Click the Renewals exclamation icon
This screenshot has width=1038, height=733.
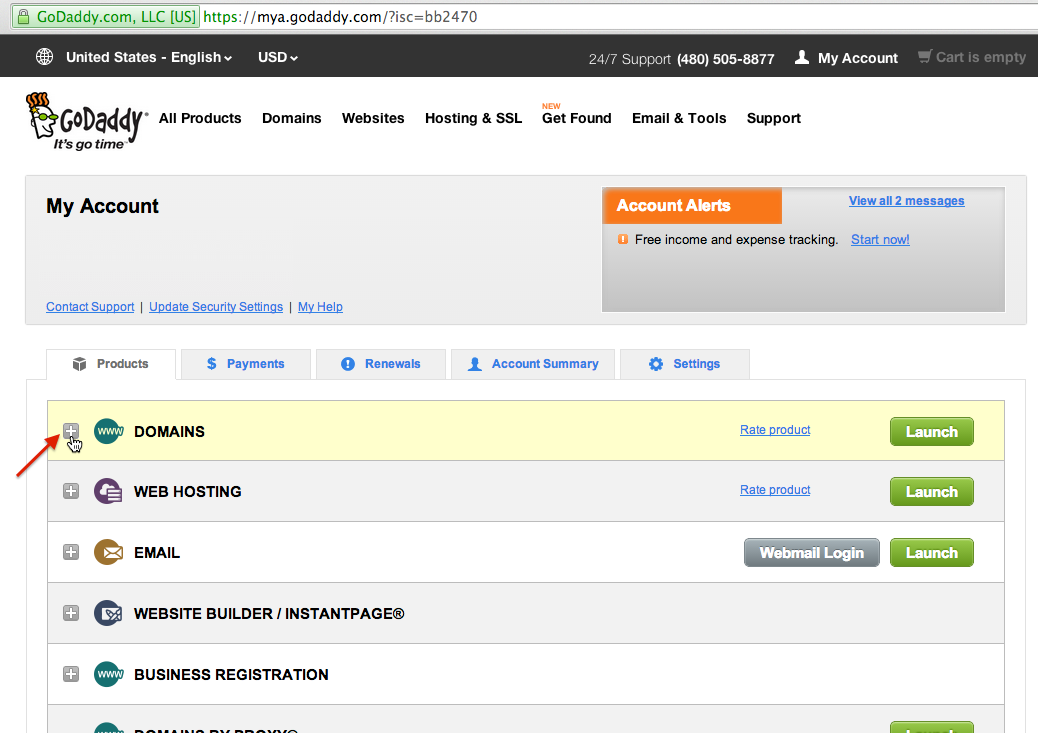coord(348,364)
